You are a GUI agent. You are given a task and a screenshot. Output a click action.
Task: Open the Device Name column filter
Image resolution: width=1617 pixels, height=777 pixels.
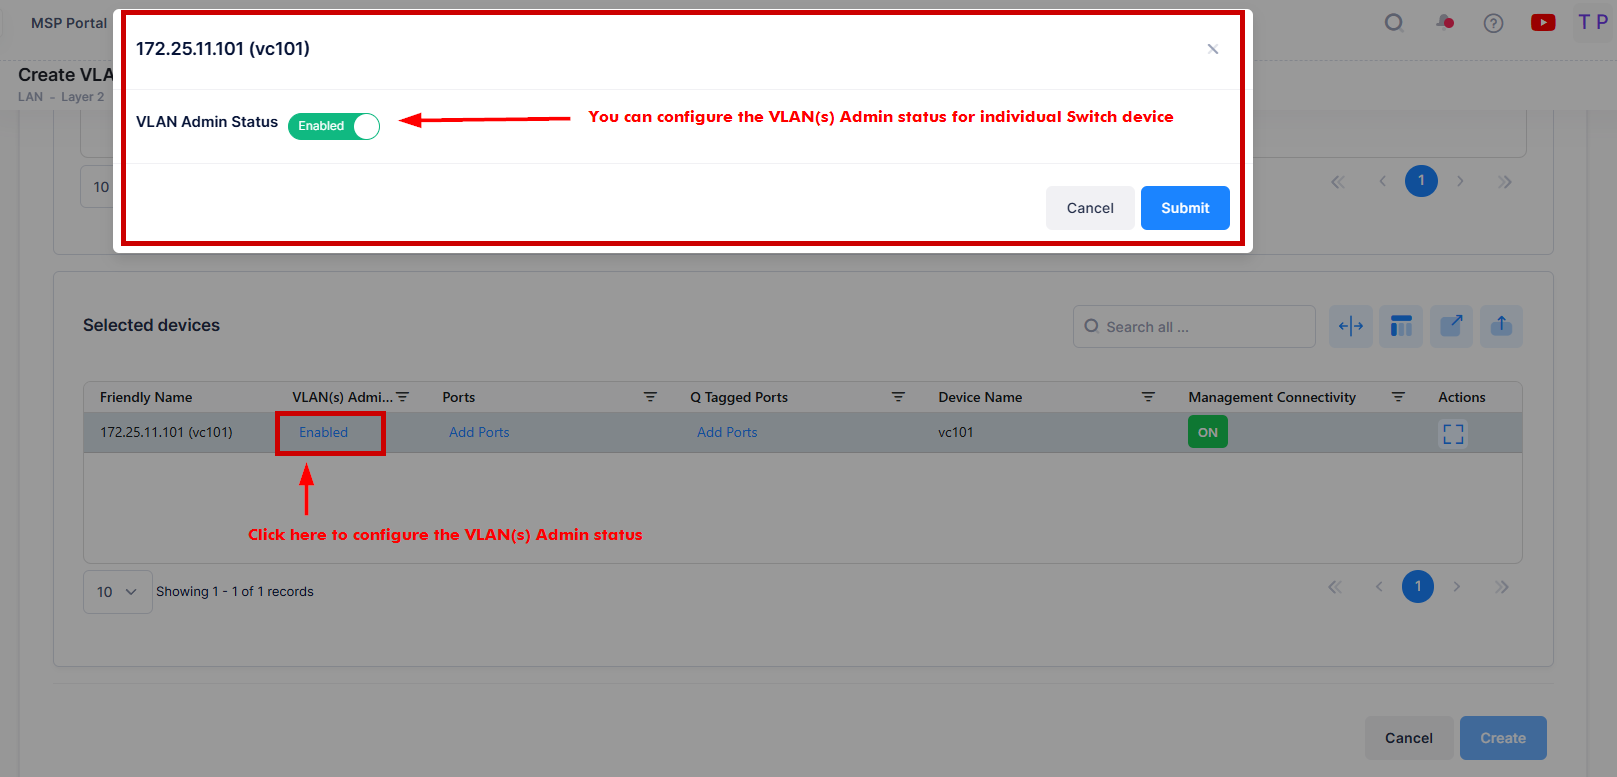pyautogui.click(x=1148, y=397)
